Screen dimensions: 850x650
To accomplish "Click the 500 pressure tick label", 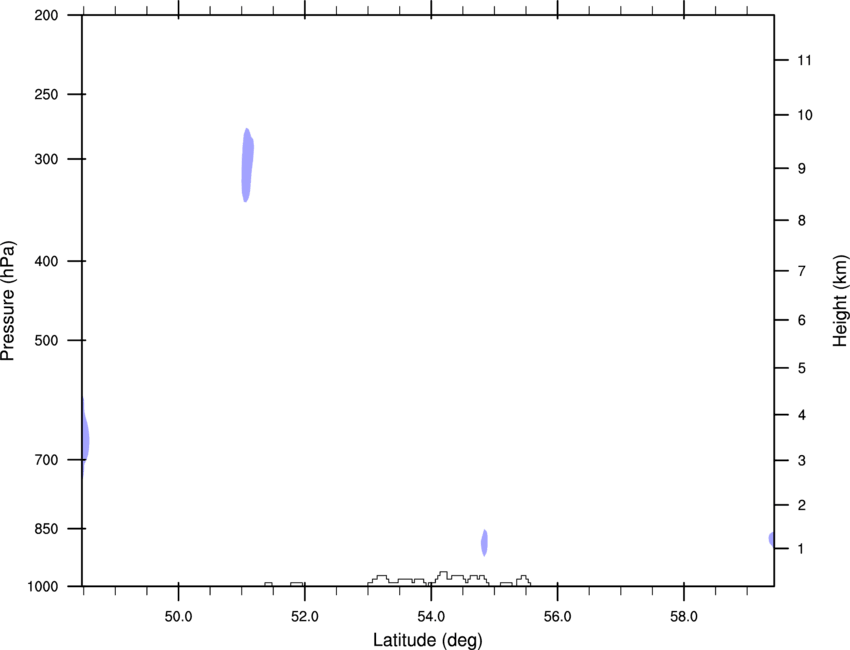I will tap(46, 340).
